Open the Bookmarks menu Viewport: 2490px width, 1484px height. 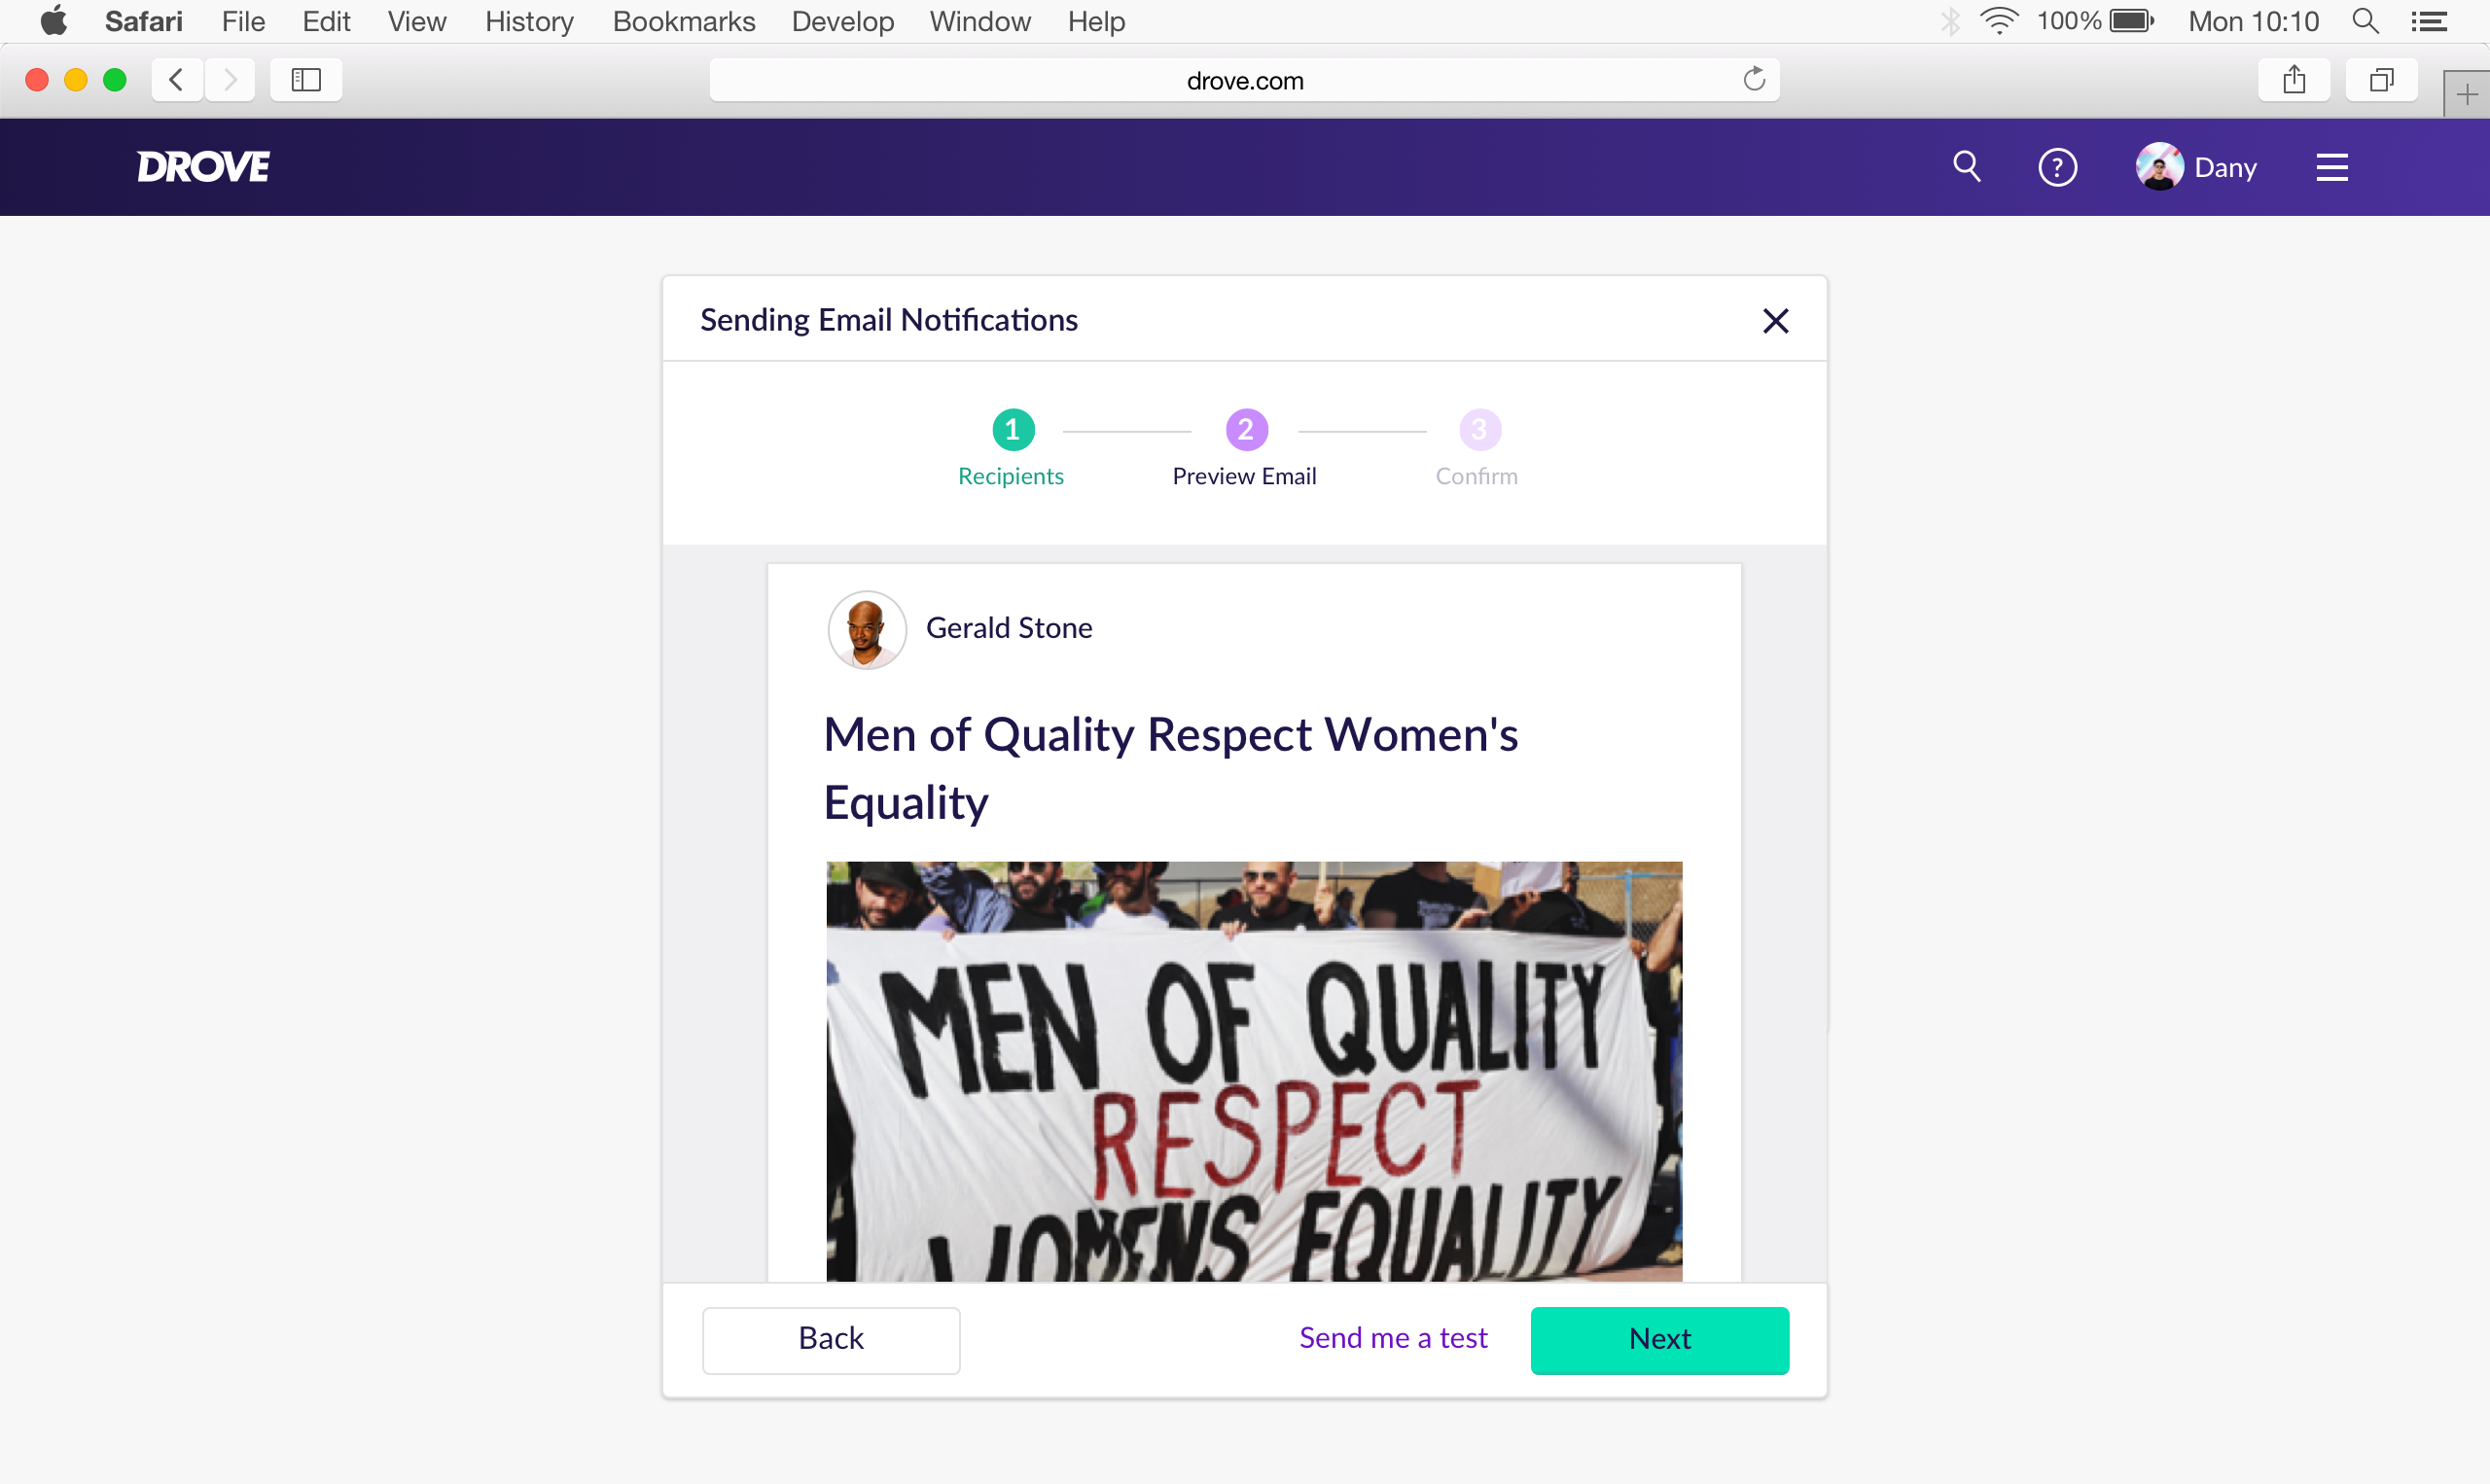coord(683,21)
